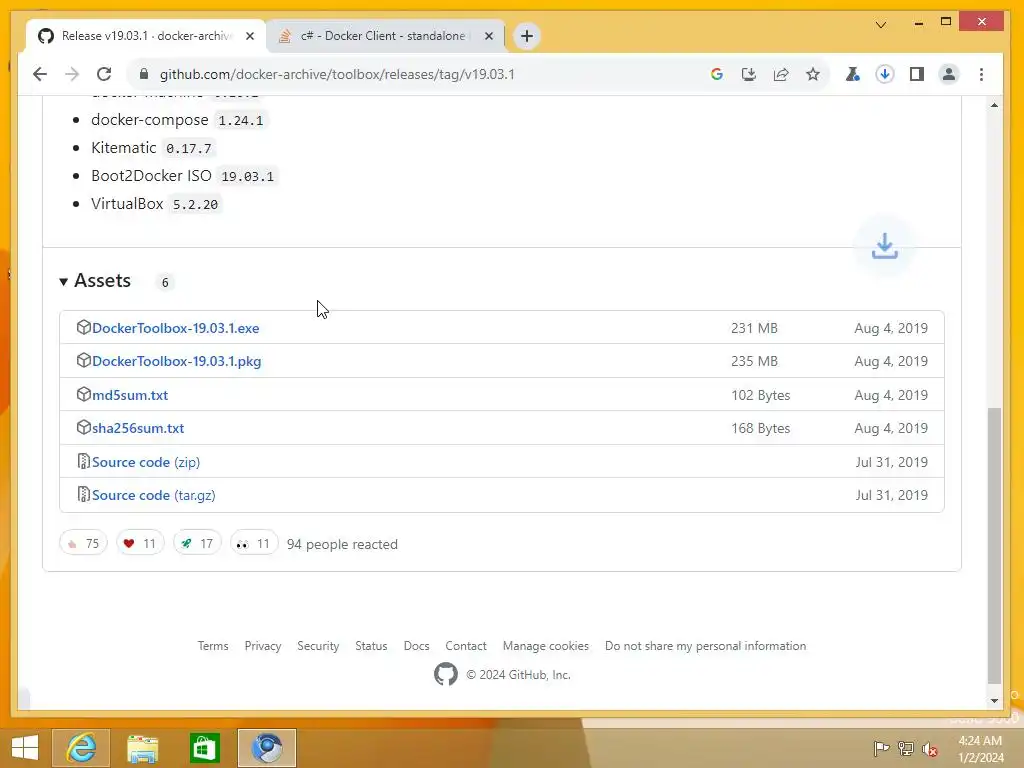Download DockerToolbox-19.03.1.exe
This screenshot has width=1024, height=768.
(x=176, y=328)
